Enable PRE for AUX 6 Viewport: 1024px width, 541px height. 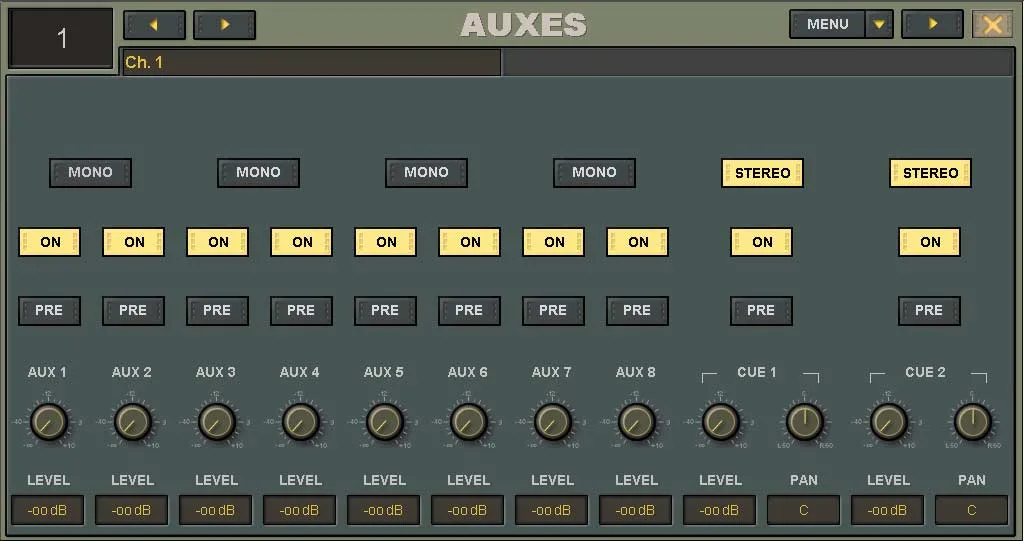(469, 310)
